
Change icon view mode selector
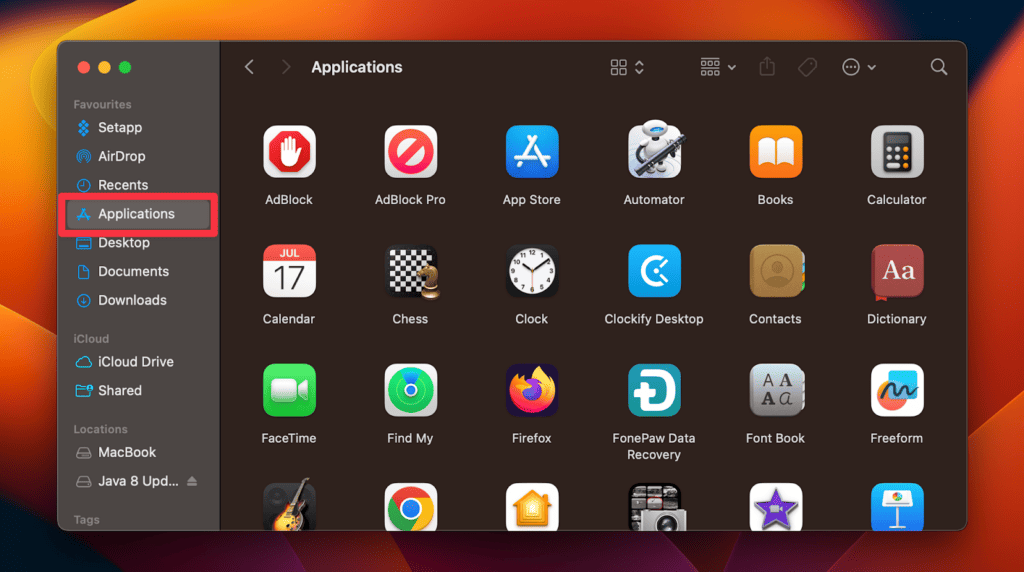point(627,67)
